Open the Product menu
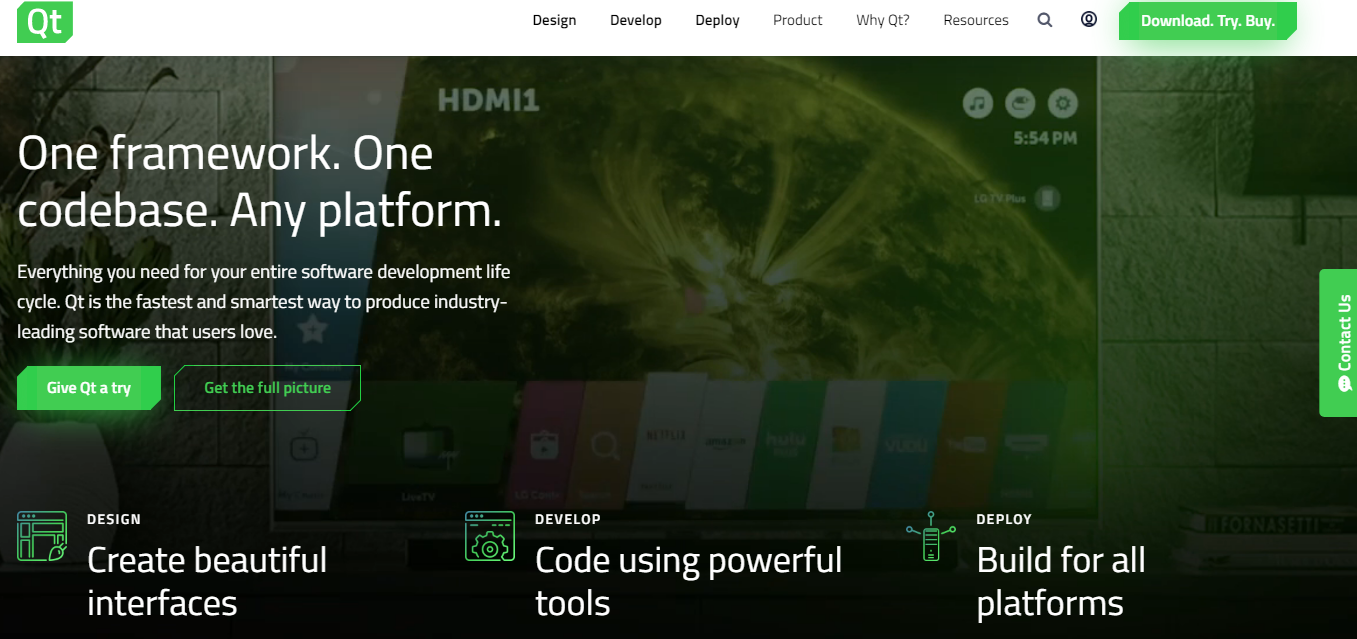This screenshot has height=639, width=1357. pyautogui.click(x=798, y=20)
